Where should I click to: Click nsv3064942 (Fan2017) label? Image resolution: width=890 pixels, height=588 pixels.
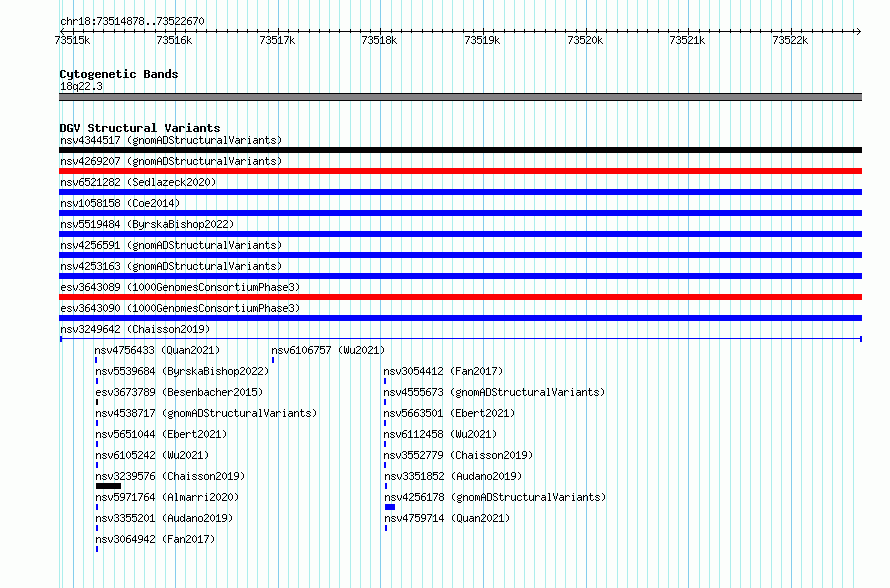click(x=155, y=539)
